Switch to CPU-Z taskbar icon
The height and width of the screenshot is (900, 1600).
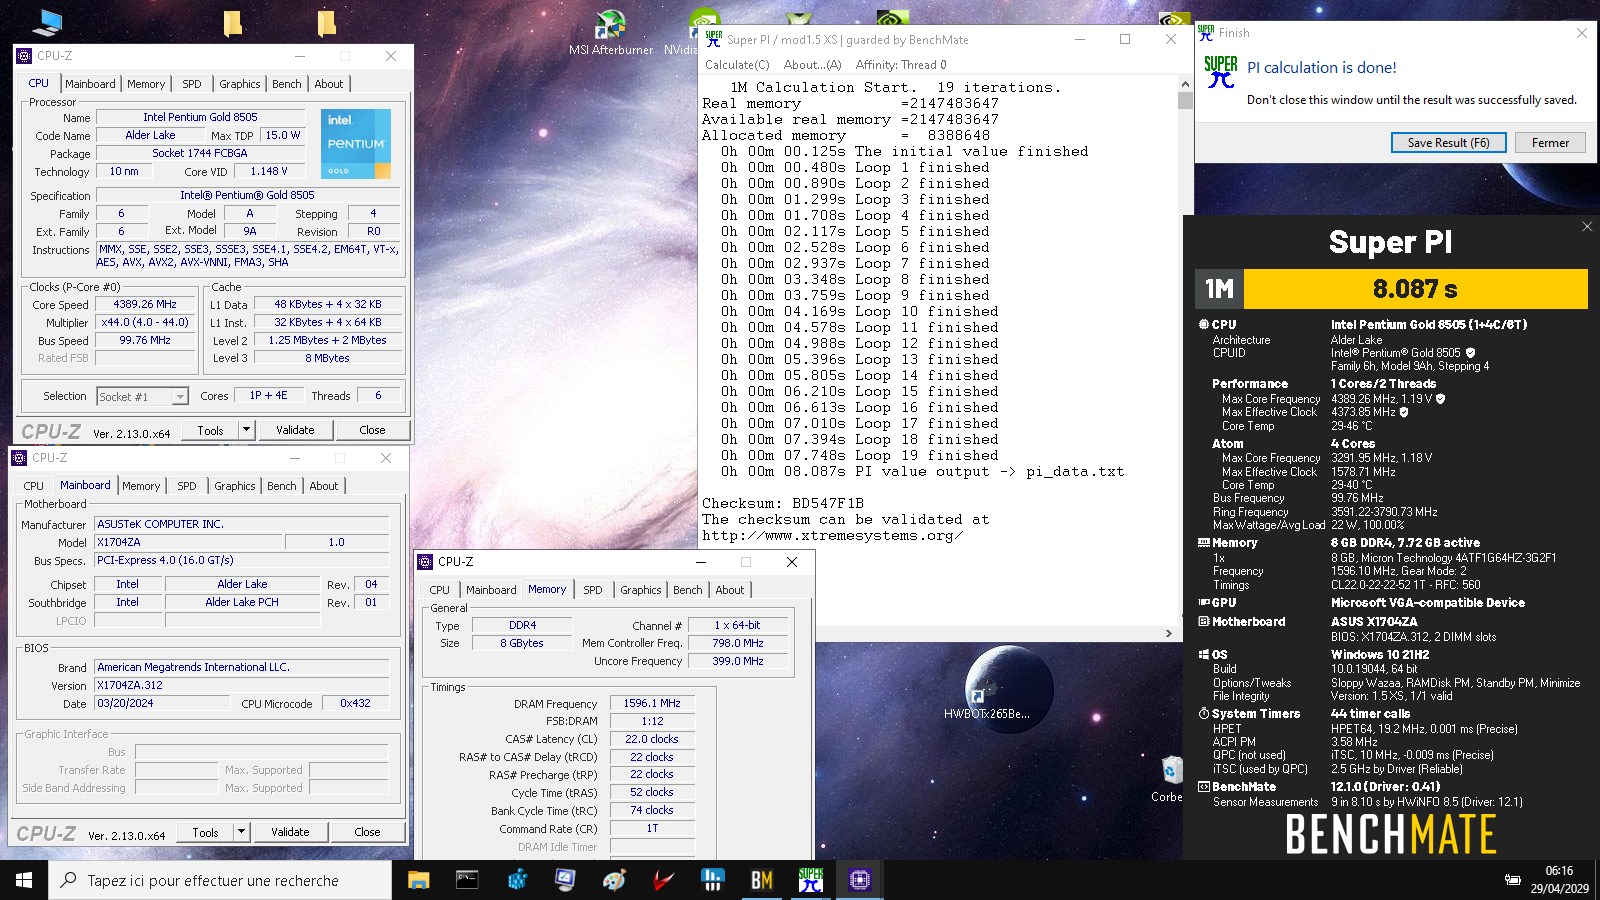pos(859,880)
